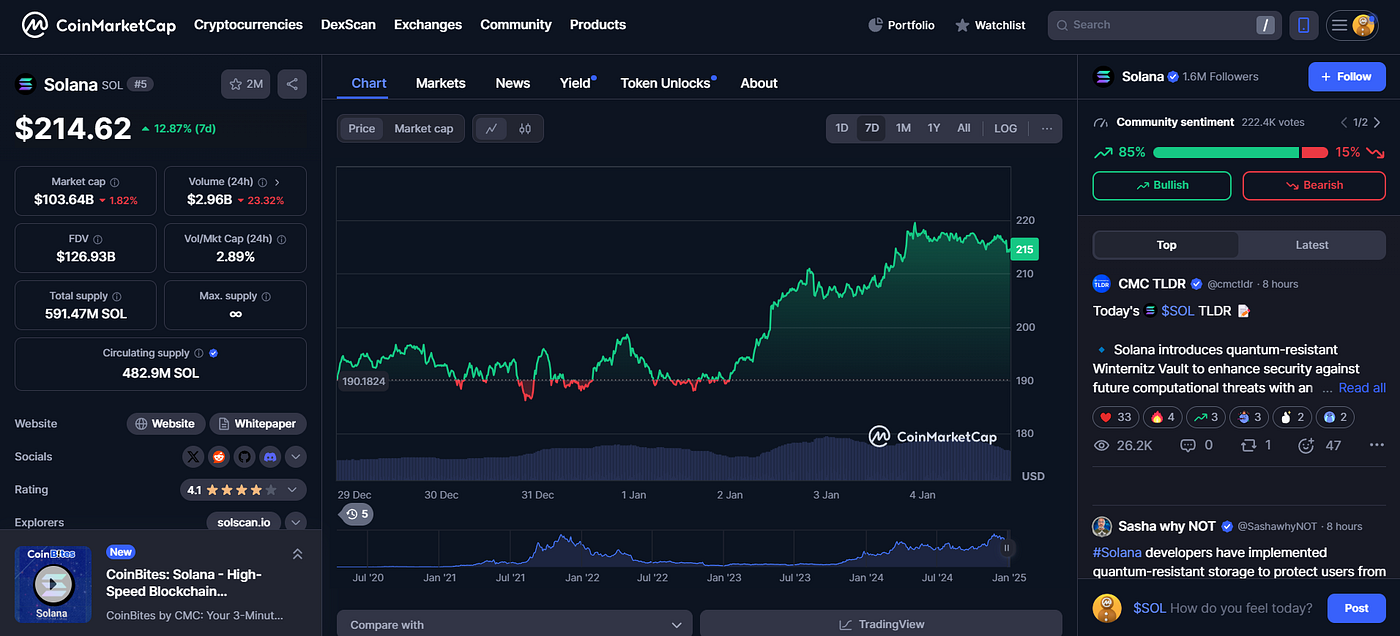
Task: Open CMC TLDR post options menu
Action: [x=1377, y=445]
